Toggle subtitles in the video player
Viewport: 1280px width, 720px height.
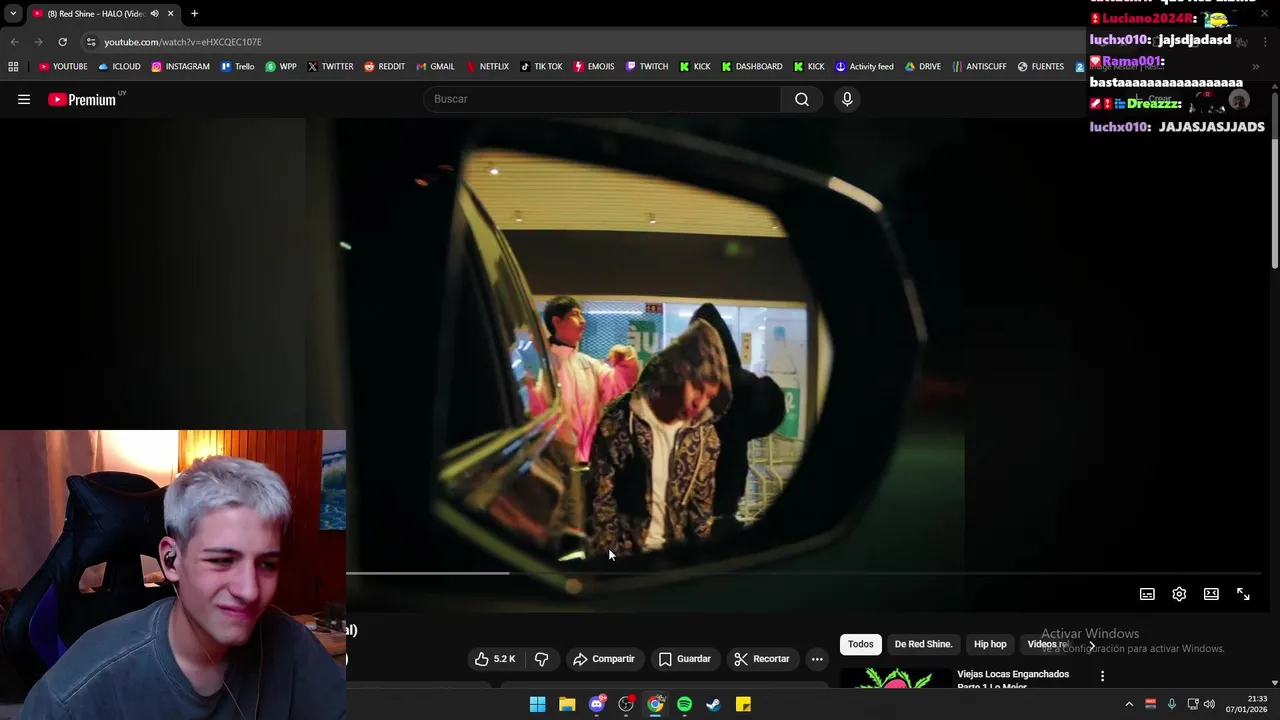click(x=1147, y=594)
